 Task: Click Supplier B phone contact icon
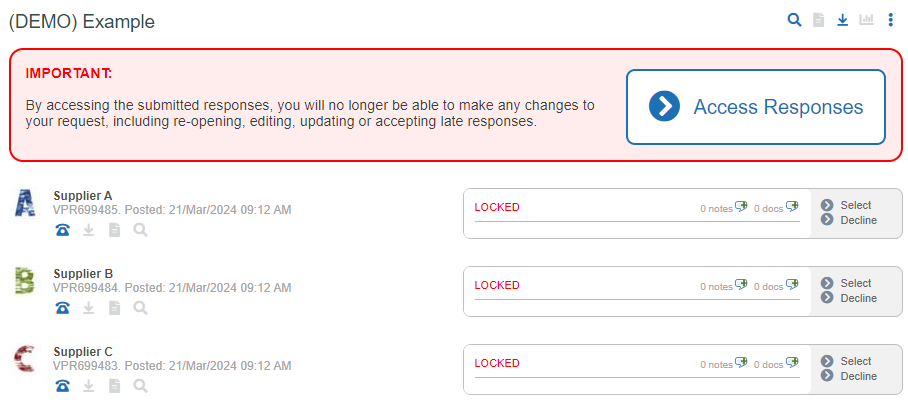coord(63,308)
